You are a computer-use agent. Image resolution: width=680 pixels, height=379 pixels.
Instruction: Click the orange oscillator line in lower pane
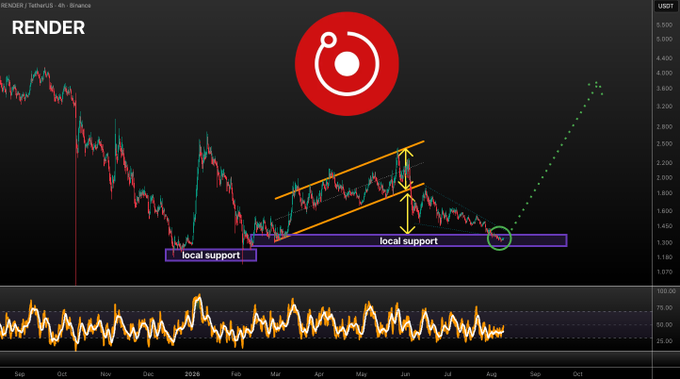click(252, 323)
